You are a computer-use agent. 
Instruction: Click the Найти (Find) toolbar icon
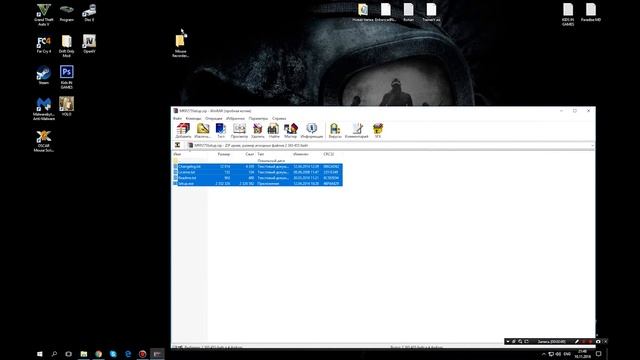tap(273, 131)
